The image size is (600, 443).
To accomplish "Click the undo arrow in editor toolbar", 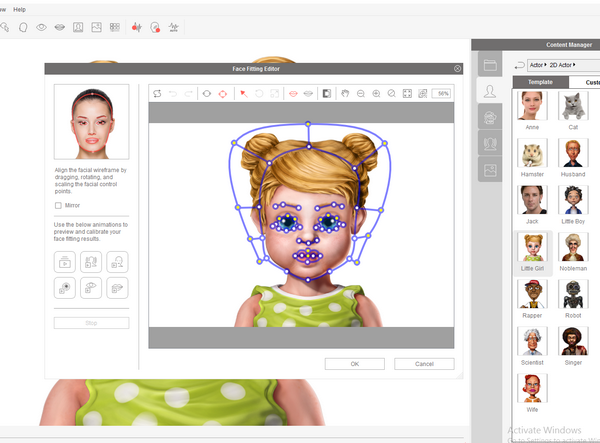I will point(173,93).
